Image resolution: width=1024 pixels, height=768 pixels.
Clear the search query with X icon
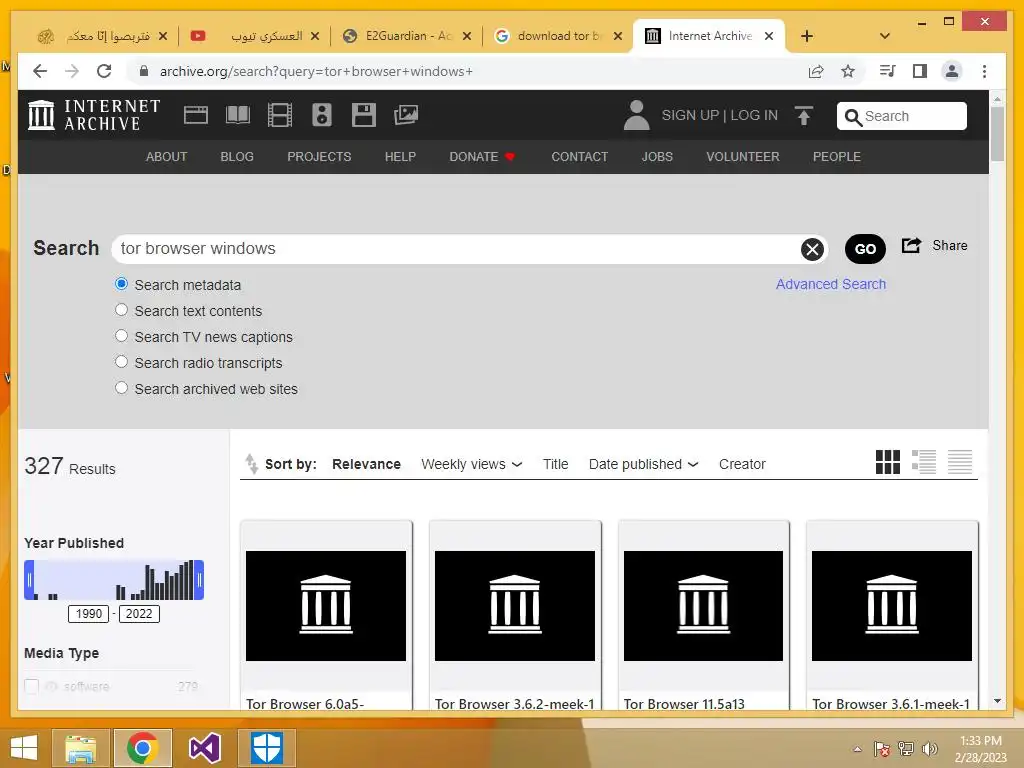[x=812, y=249]
